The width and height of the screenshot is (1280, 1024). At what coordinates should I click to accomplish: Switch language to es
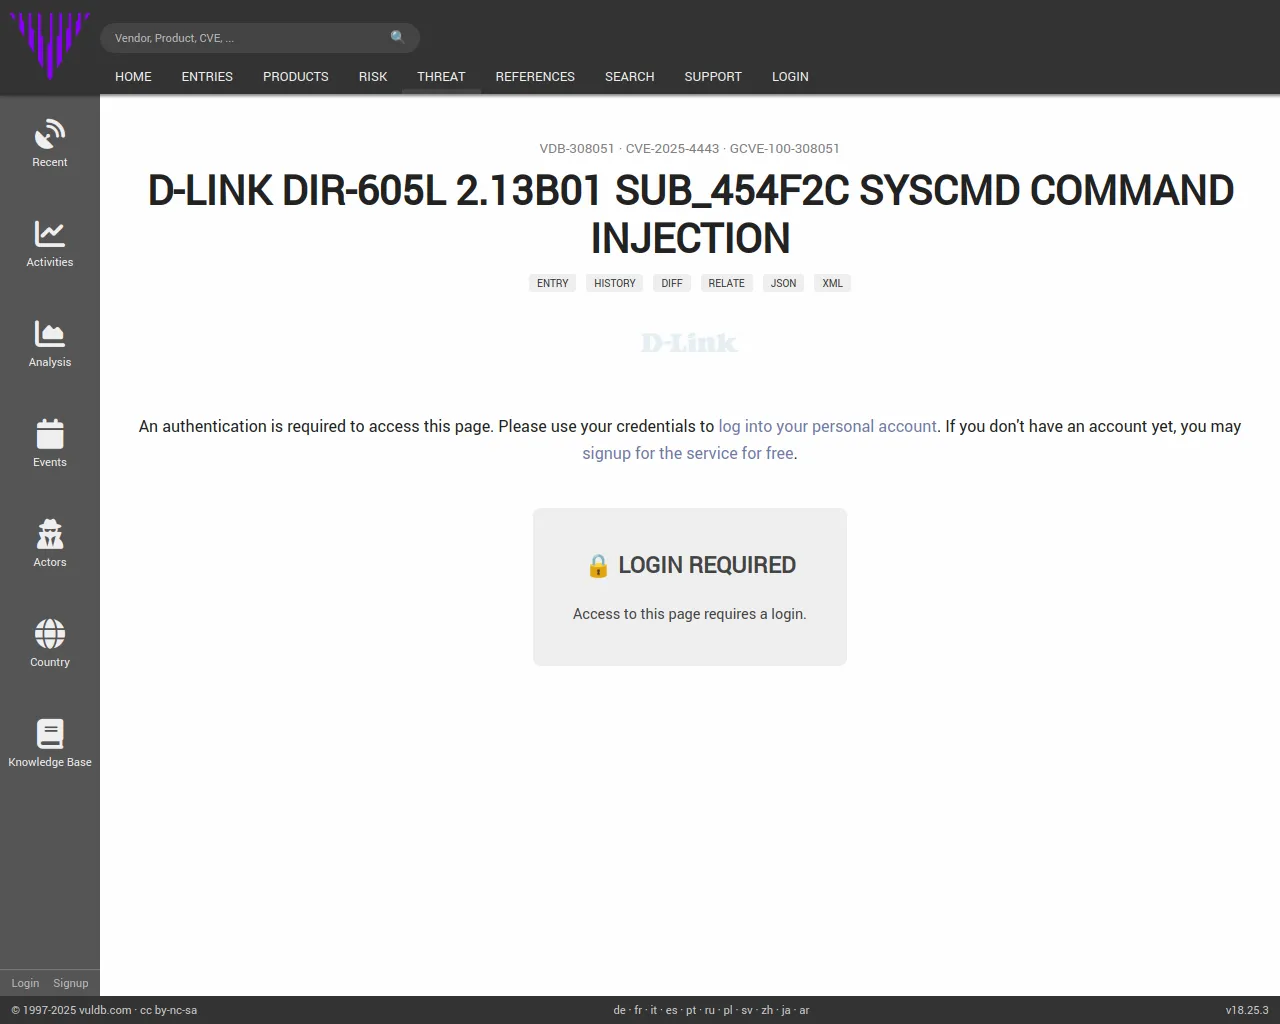672,1010
